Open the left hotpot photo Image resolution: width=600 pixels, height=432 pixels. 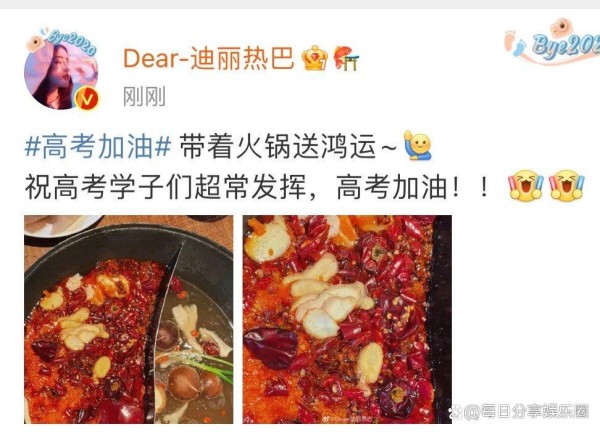point(129,319)
